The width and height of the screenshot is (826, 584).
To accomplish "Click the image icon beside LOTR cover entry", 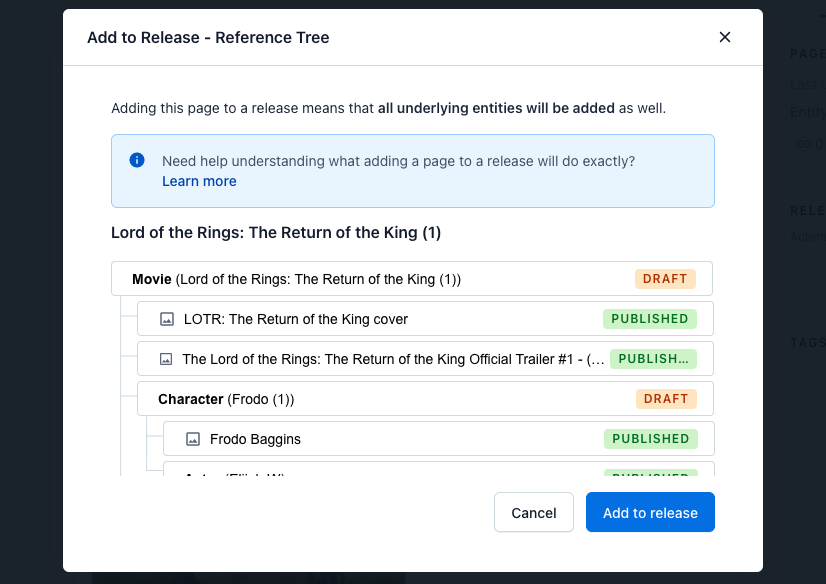I will click(x=167, y=319).
